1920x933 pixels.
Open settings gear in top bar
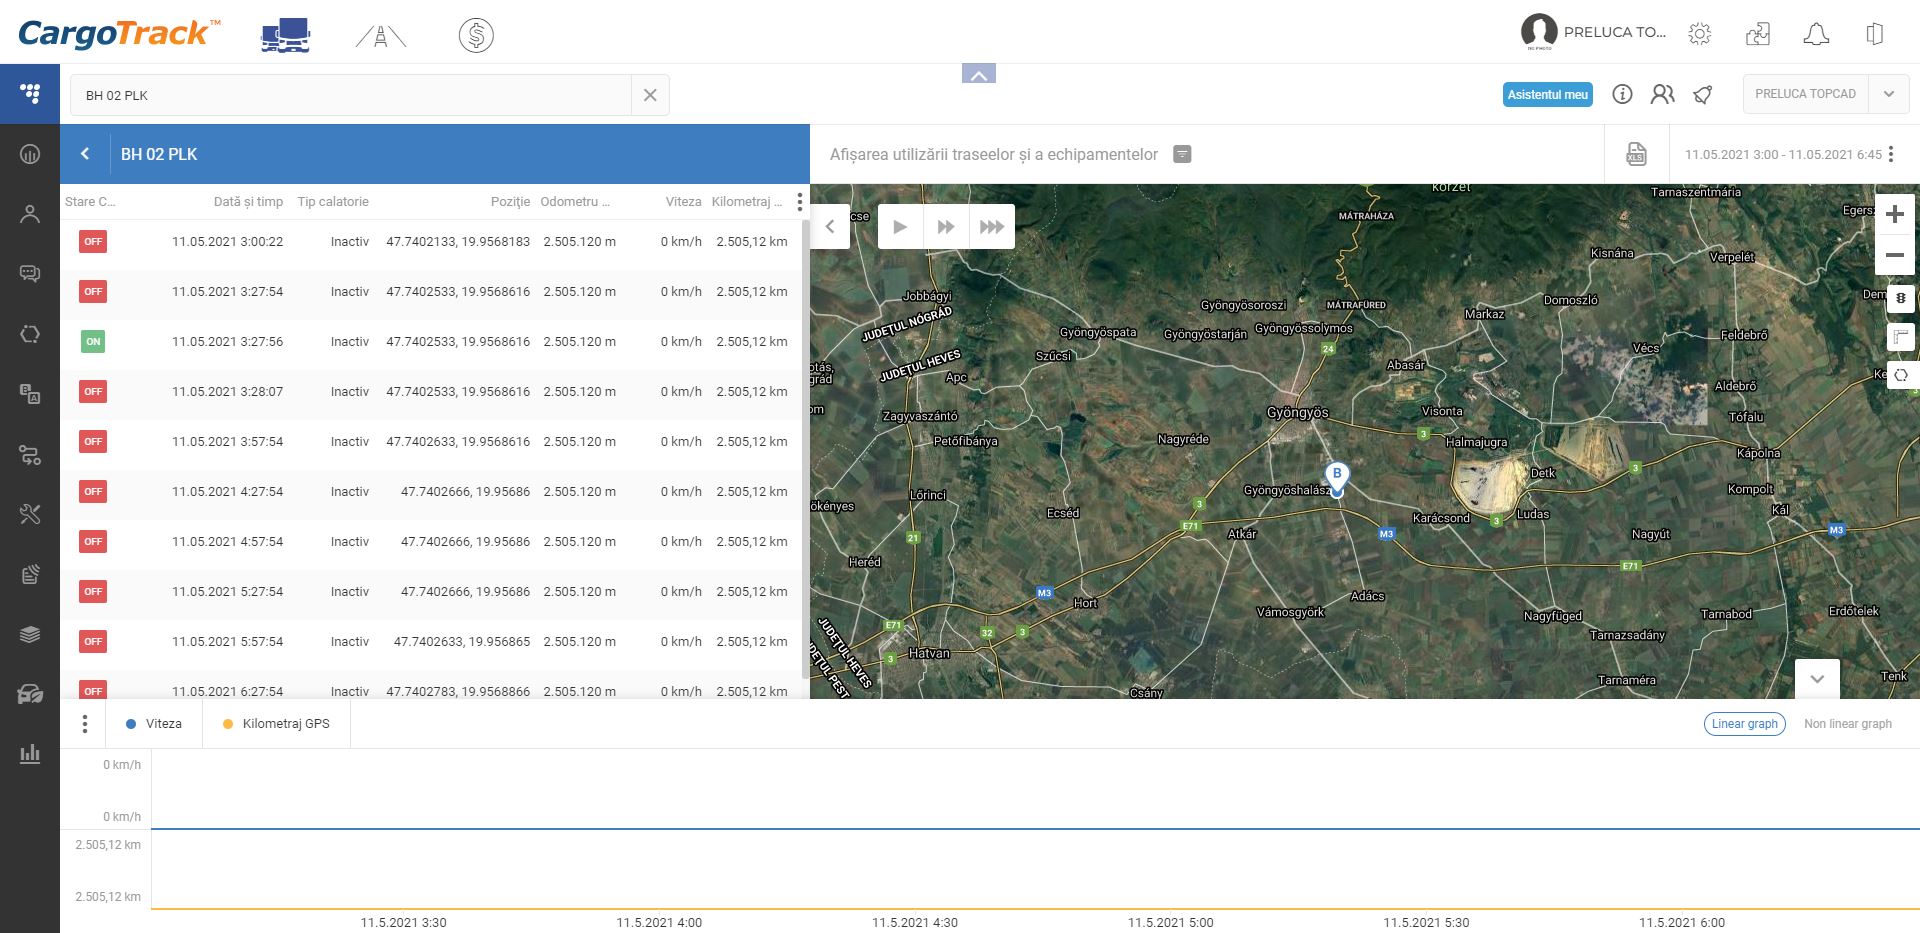[x=1699, y=34]
